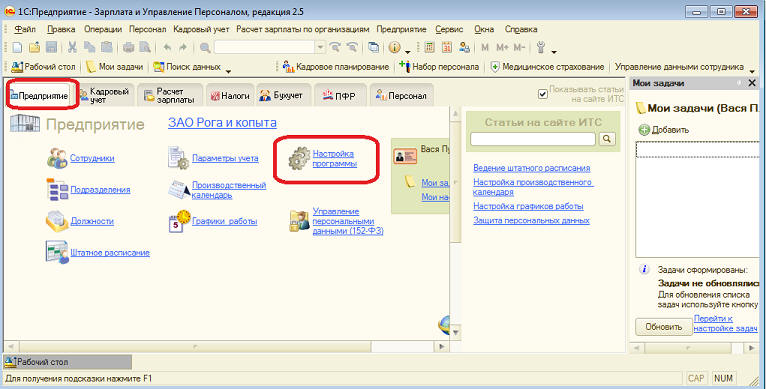The width and height of the screenshot is (766, 389).
Task: Click the Настройка программы gears icon
Action: point(299,158)
